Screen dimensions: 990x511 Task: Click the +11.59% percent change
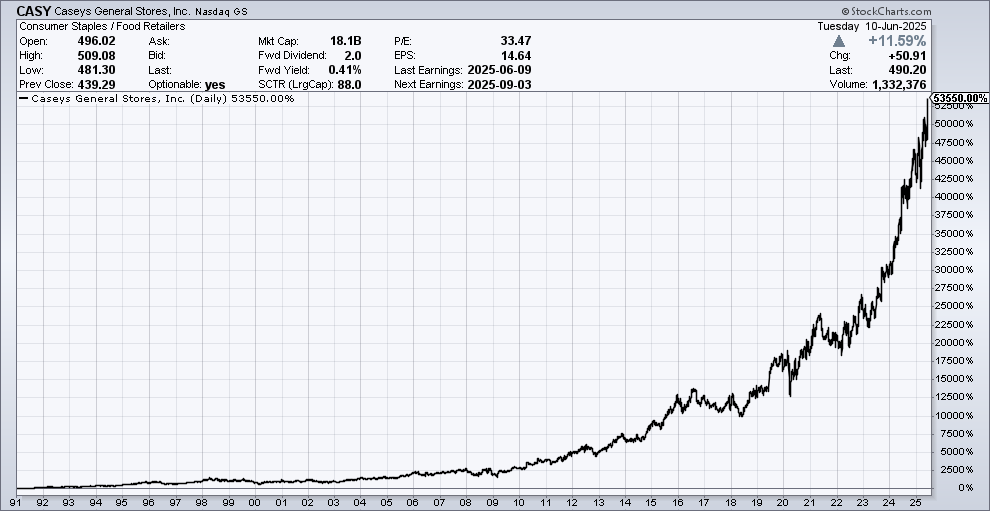click(x=897, y=41)
